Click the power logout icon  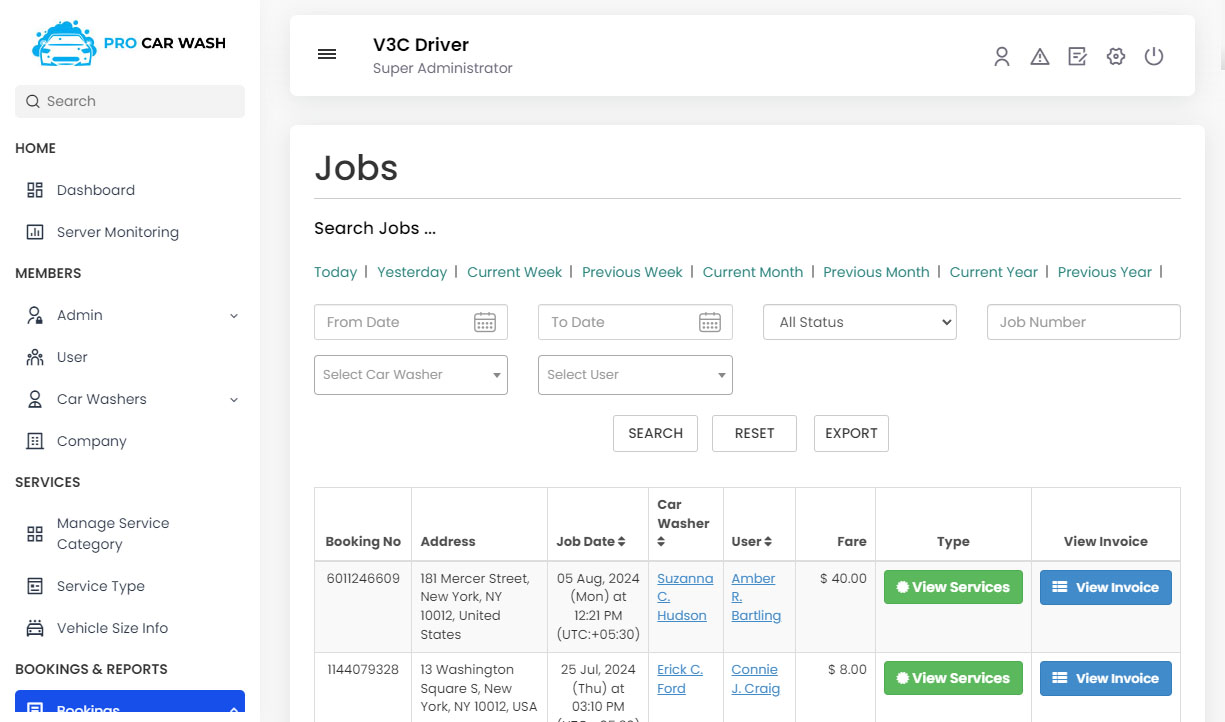1154,57
